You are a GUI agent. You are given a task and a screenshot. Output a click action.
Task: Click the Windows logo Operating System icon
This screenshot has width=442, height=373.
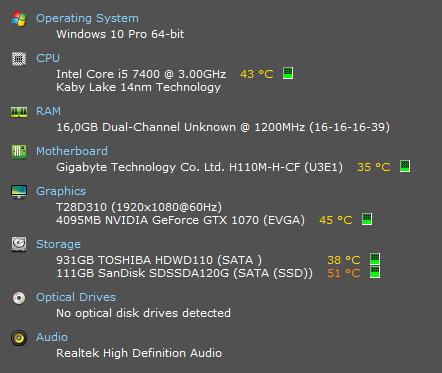point(19,19)
